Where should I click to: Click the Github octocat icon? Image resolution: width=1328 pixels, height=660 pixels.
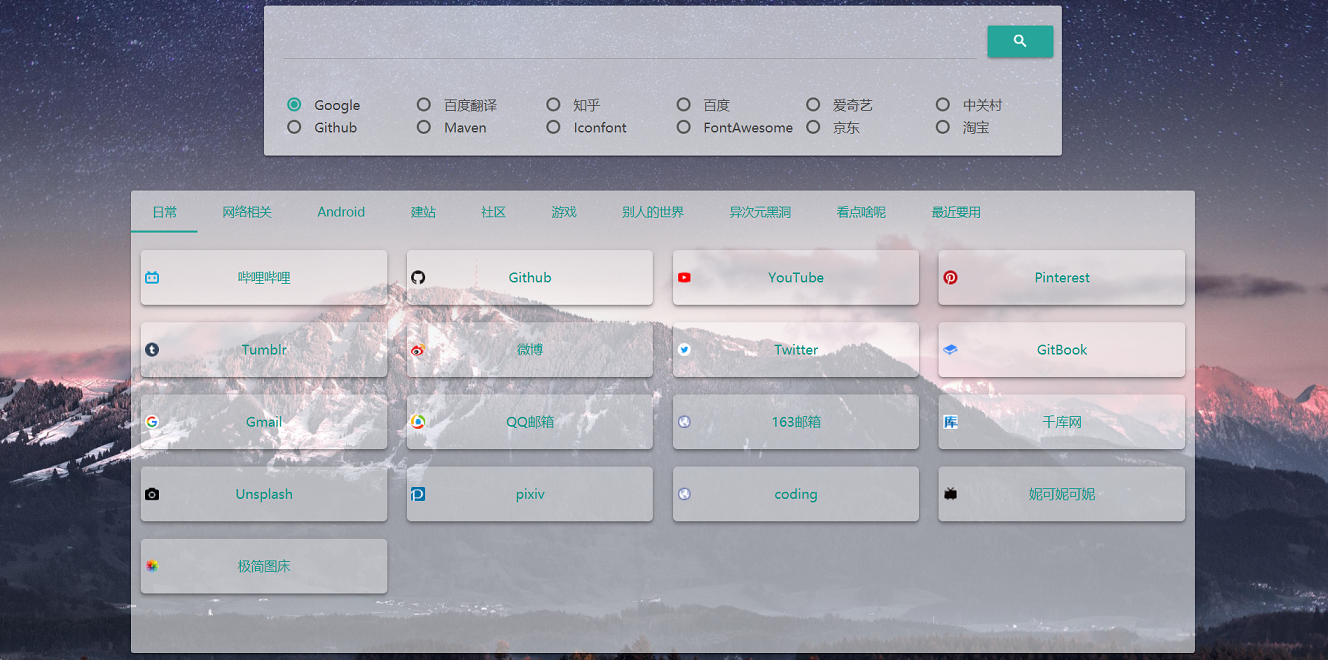pos(418,277)
